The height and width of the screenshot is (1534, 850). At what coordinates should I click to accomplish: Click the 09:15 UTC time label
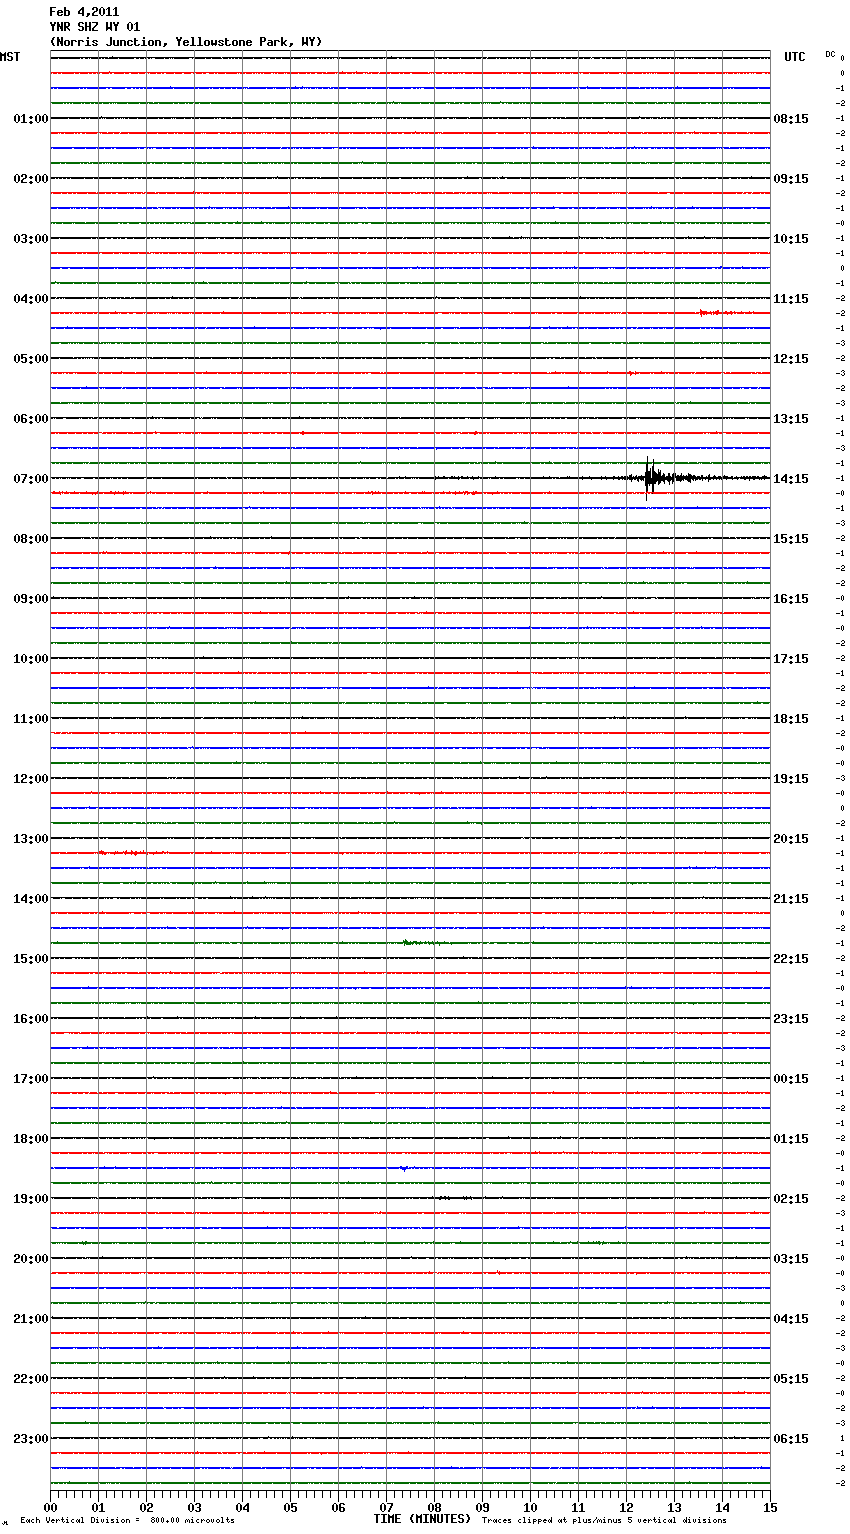[791, 179]
